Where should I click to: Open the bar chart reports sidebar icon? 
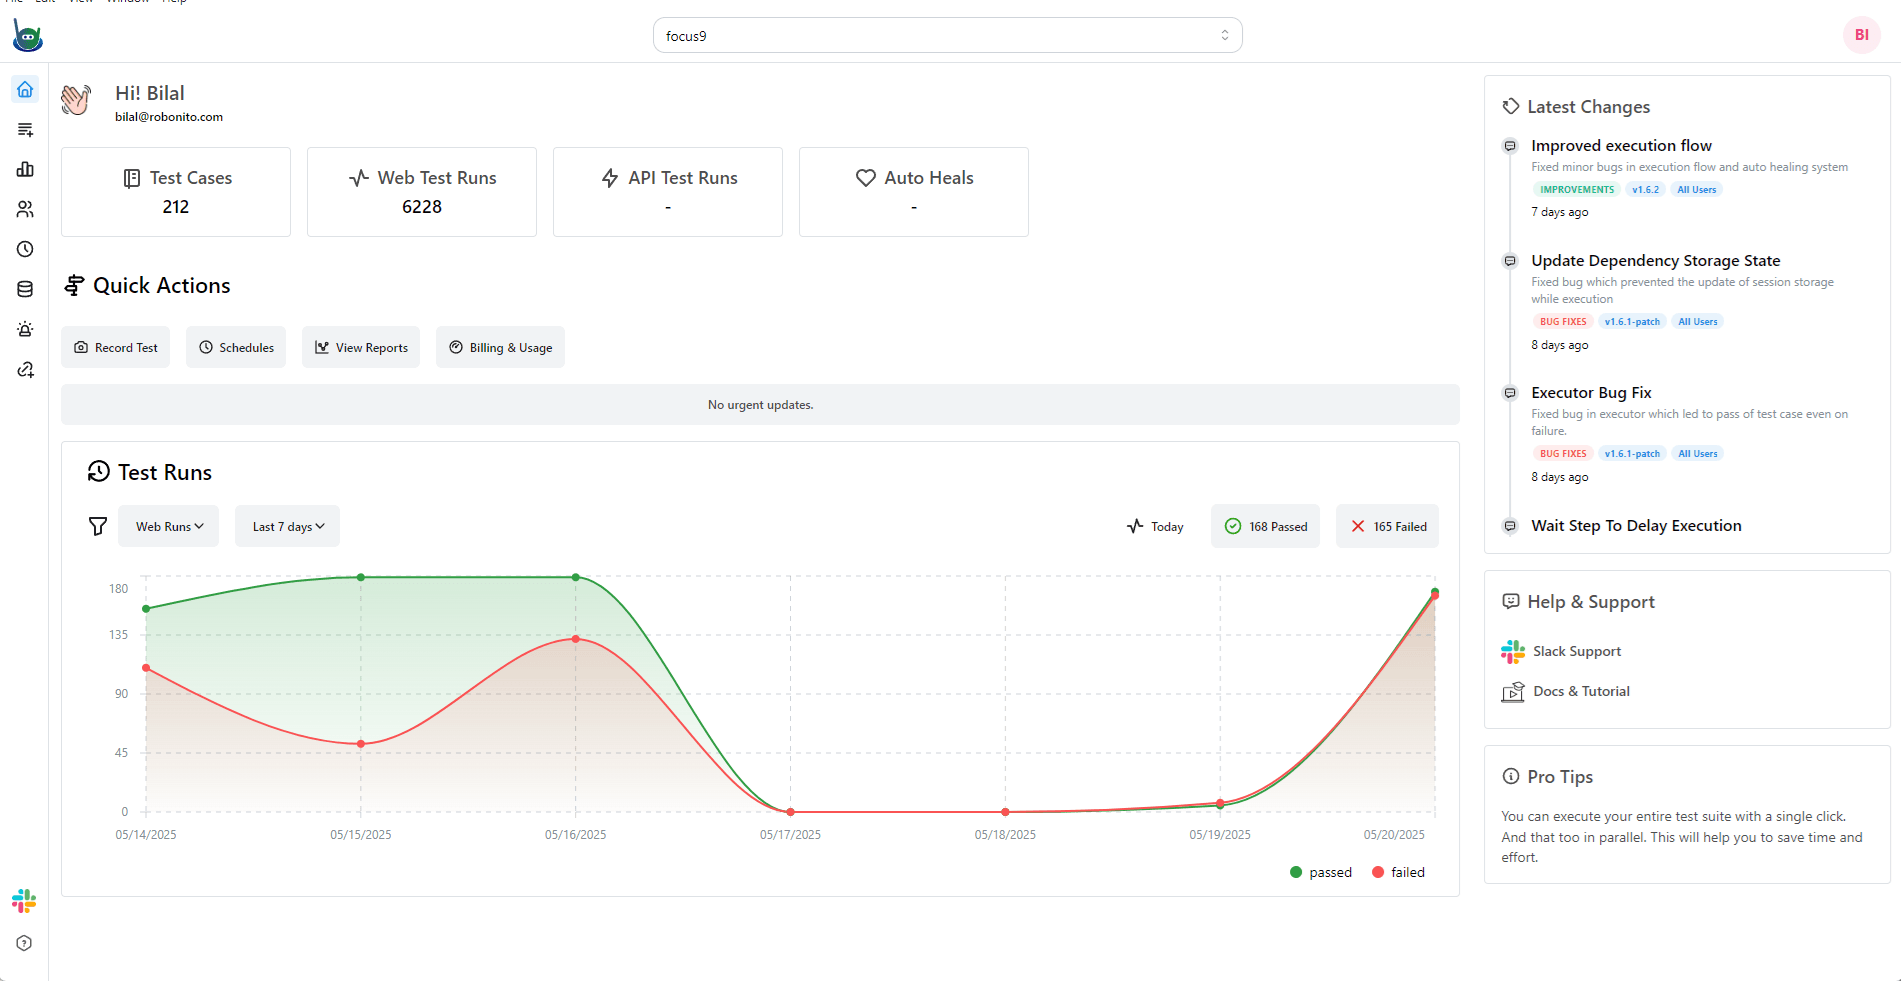pyautogui.click(x=25, y=169)
